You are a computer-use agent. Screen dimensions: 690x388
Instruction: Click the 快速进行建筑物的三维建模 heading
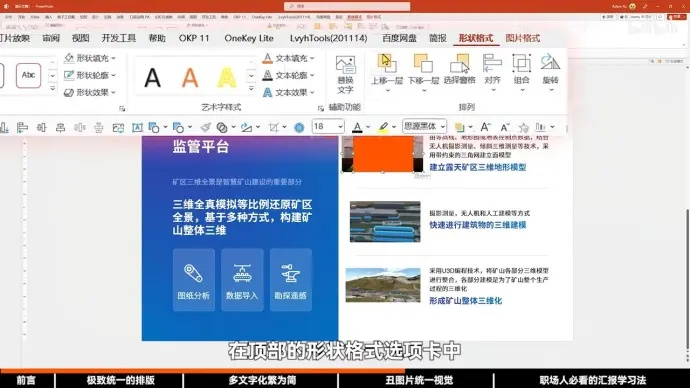coord(477,225)
